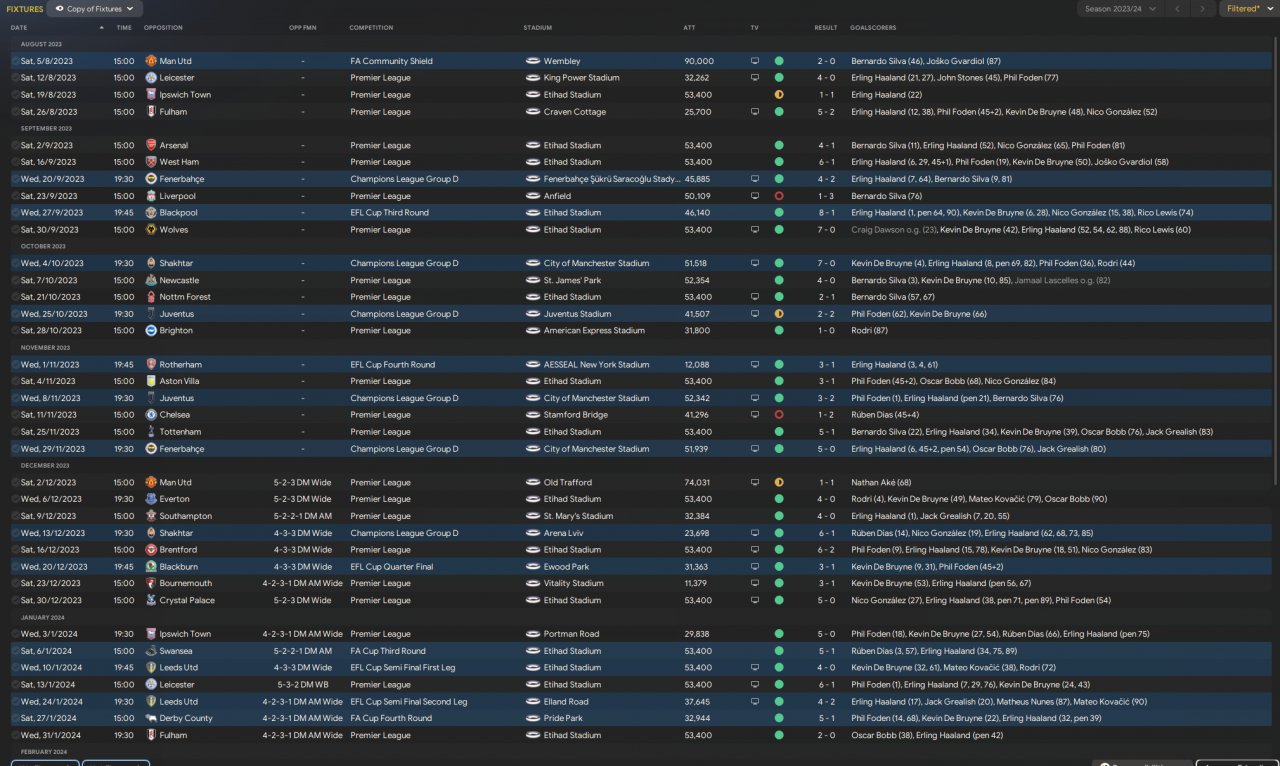Open the Rotherham opposition link
The width and height of the screenshot is (1280, 766).
click(x=180, y=365)
